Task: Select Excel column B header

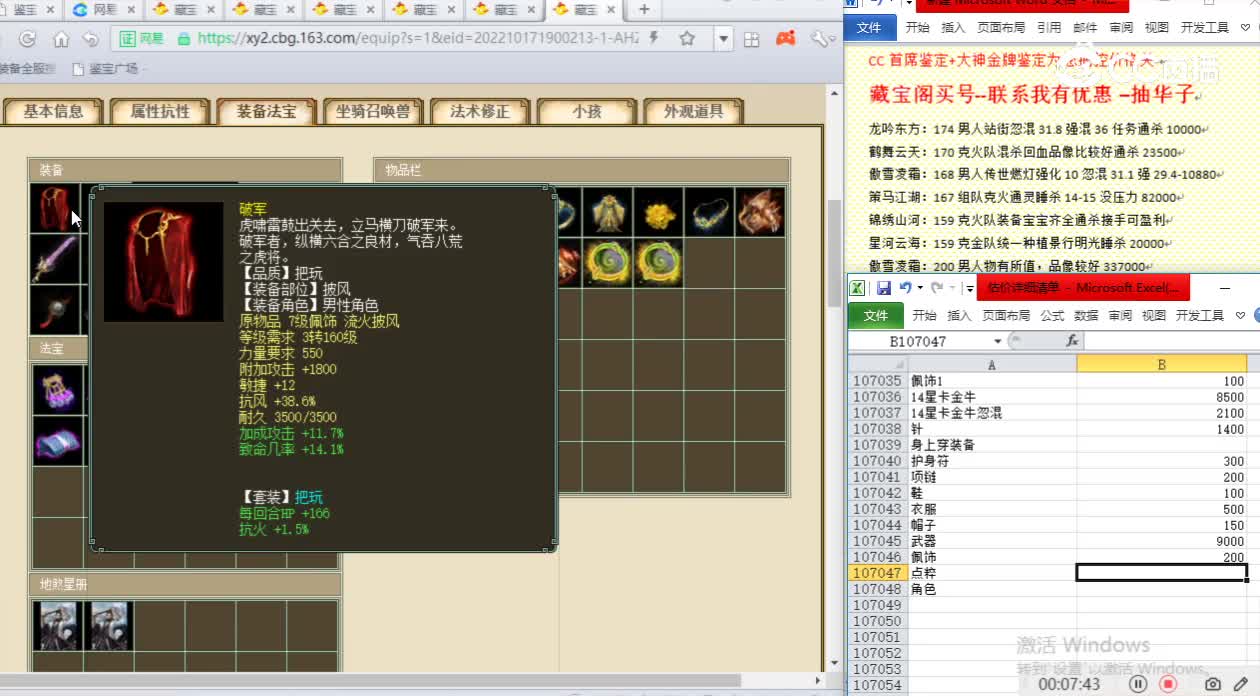Action: pyautogui.click(x=1162, y=365)
